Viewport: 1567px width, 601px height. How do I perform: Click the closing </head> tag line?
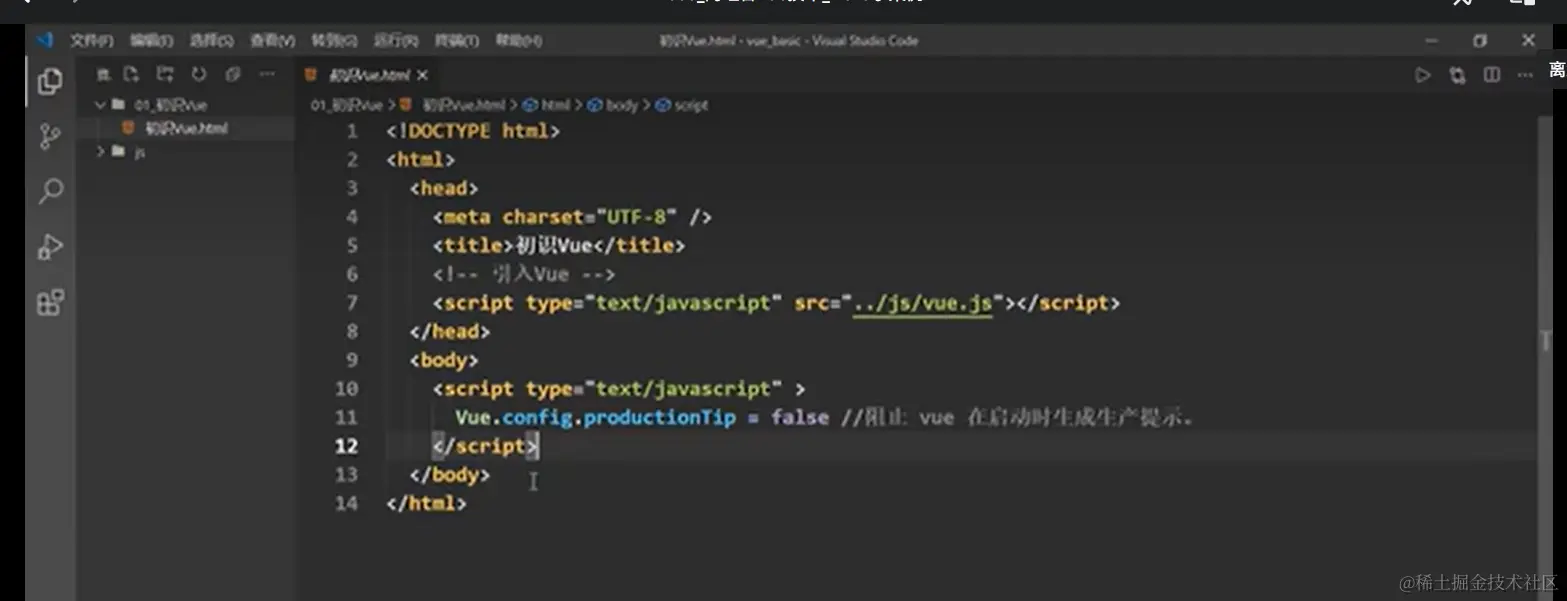point(450,332)
